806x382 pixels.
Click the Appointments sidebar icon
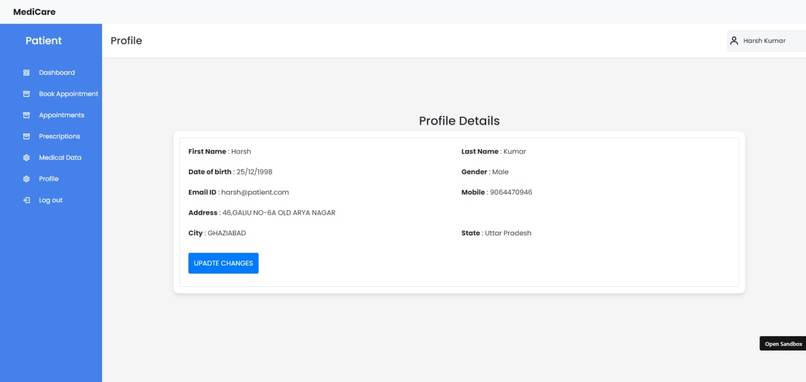click(27, 115)
